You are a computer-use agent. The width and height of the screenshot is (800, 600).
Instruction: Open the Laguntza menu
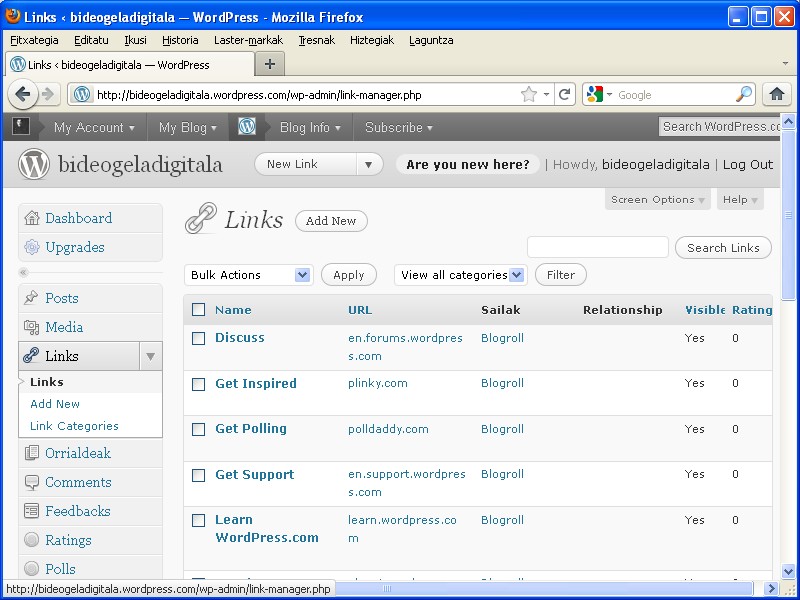(431, 40)
